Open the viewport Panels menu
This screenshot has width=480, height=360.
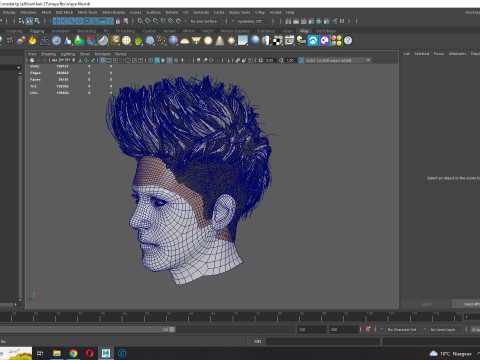pos(120,54)
